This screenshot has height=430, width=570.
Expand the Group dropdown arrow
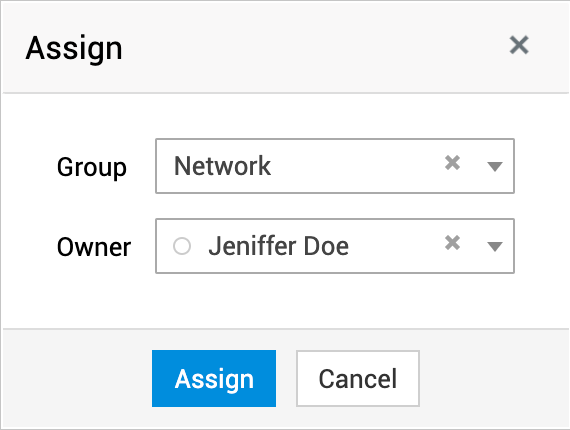pyautogui.click(x=495, y=166)
